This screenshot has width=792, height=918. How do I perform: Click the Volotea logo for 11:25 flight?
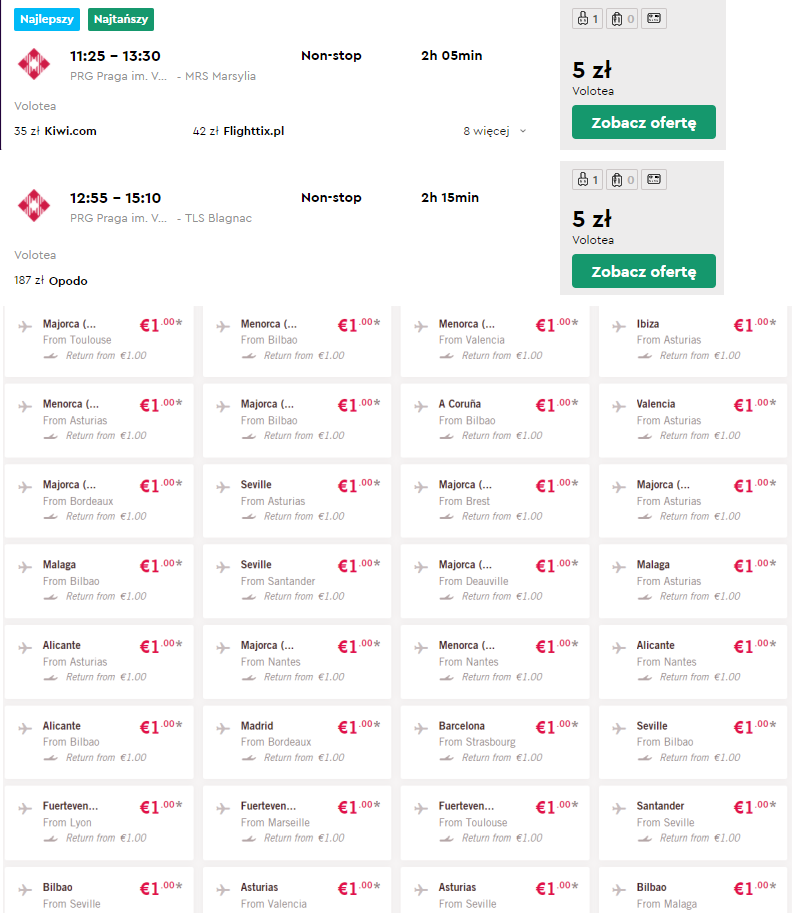pos(34,64)
